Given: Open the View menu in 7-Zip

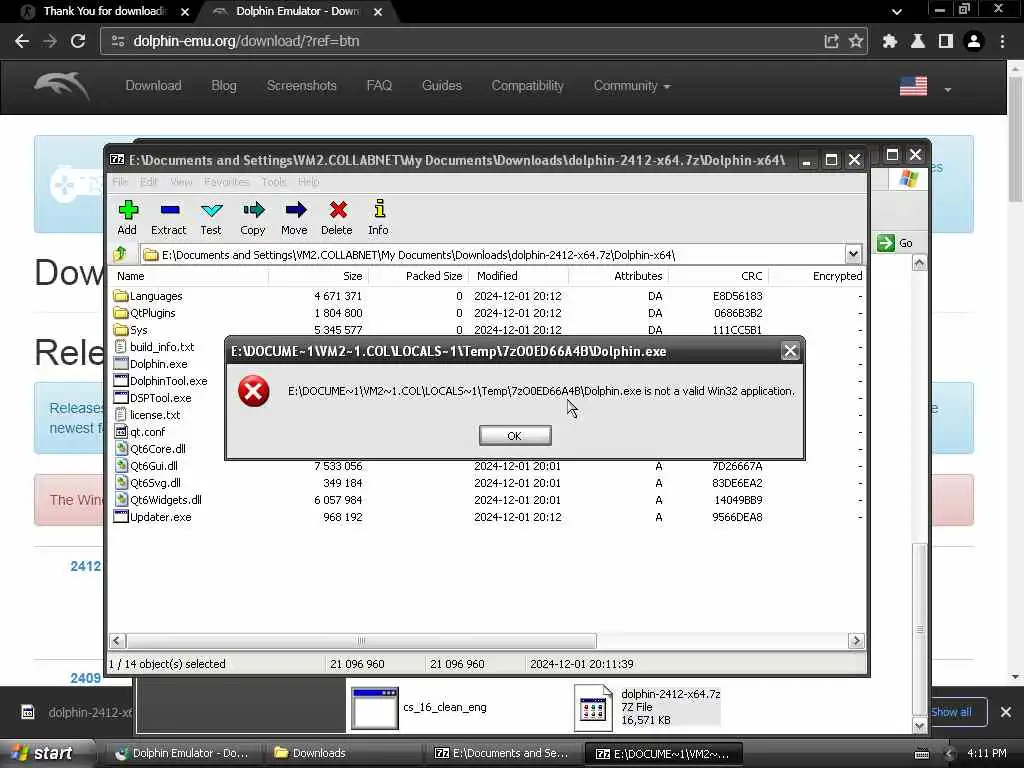Looking at the screenshot, I should click(181, 182).
